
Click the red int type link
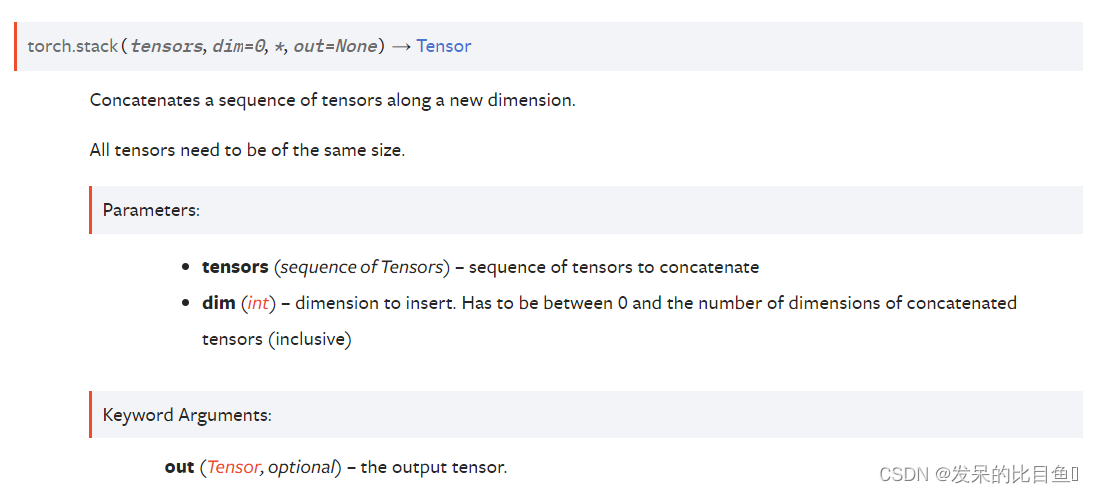point(259,303)
